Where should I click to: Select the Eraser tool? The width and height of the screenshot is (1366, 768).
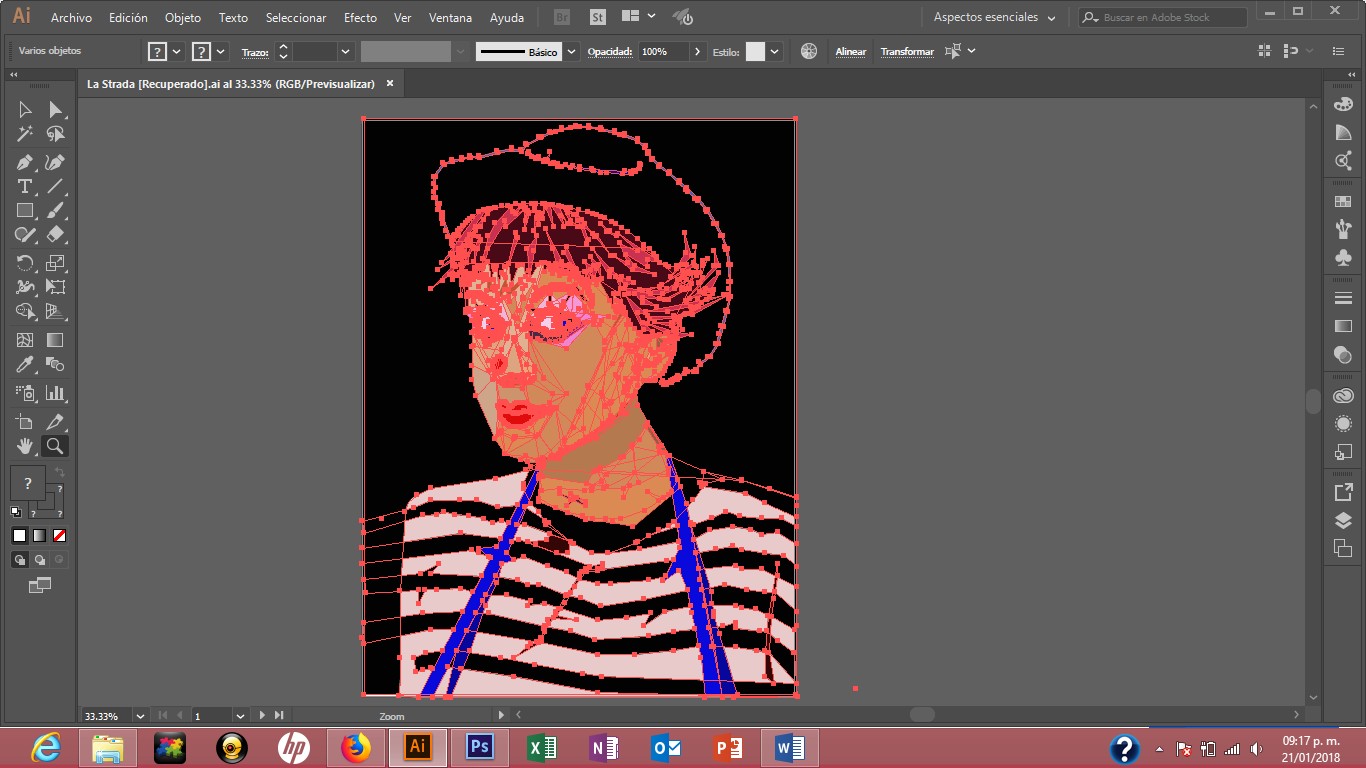(x=56, y=235)
